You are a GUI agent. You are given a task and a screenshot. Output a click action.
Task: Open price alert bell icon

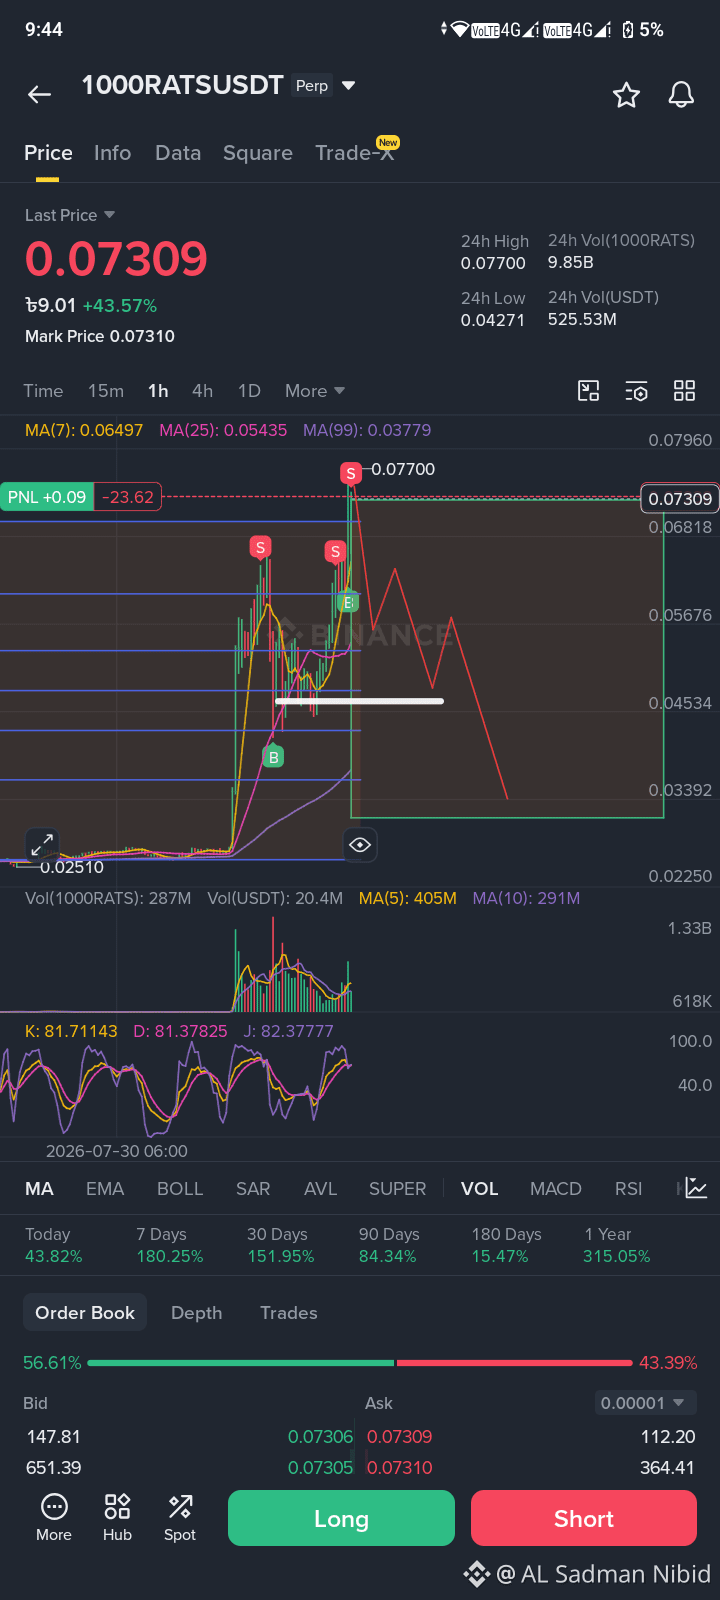pyautogui.click(x=681, y=95)
